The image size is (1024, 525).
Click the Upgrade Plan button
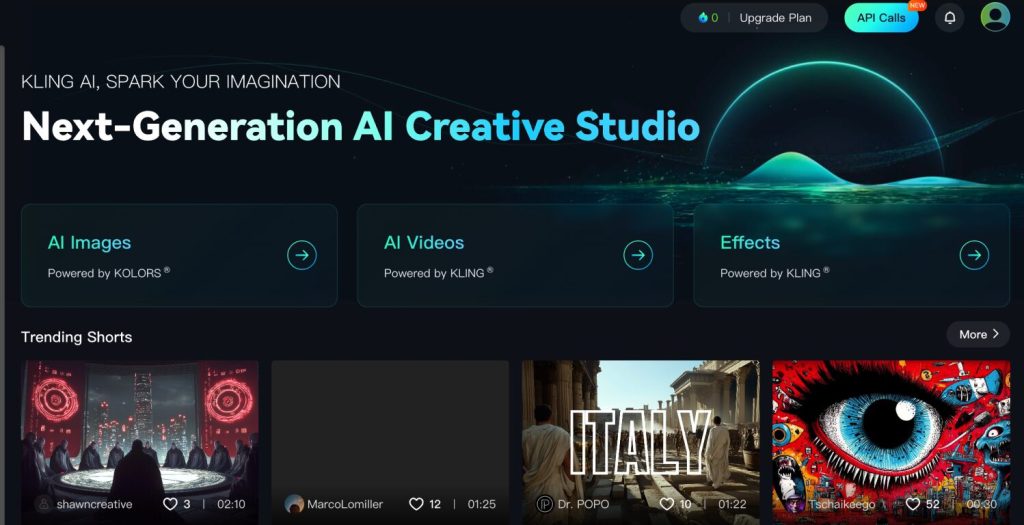(x=775, y=18)
